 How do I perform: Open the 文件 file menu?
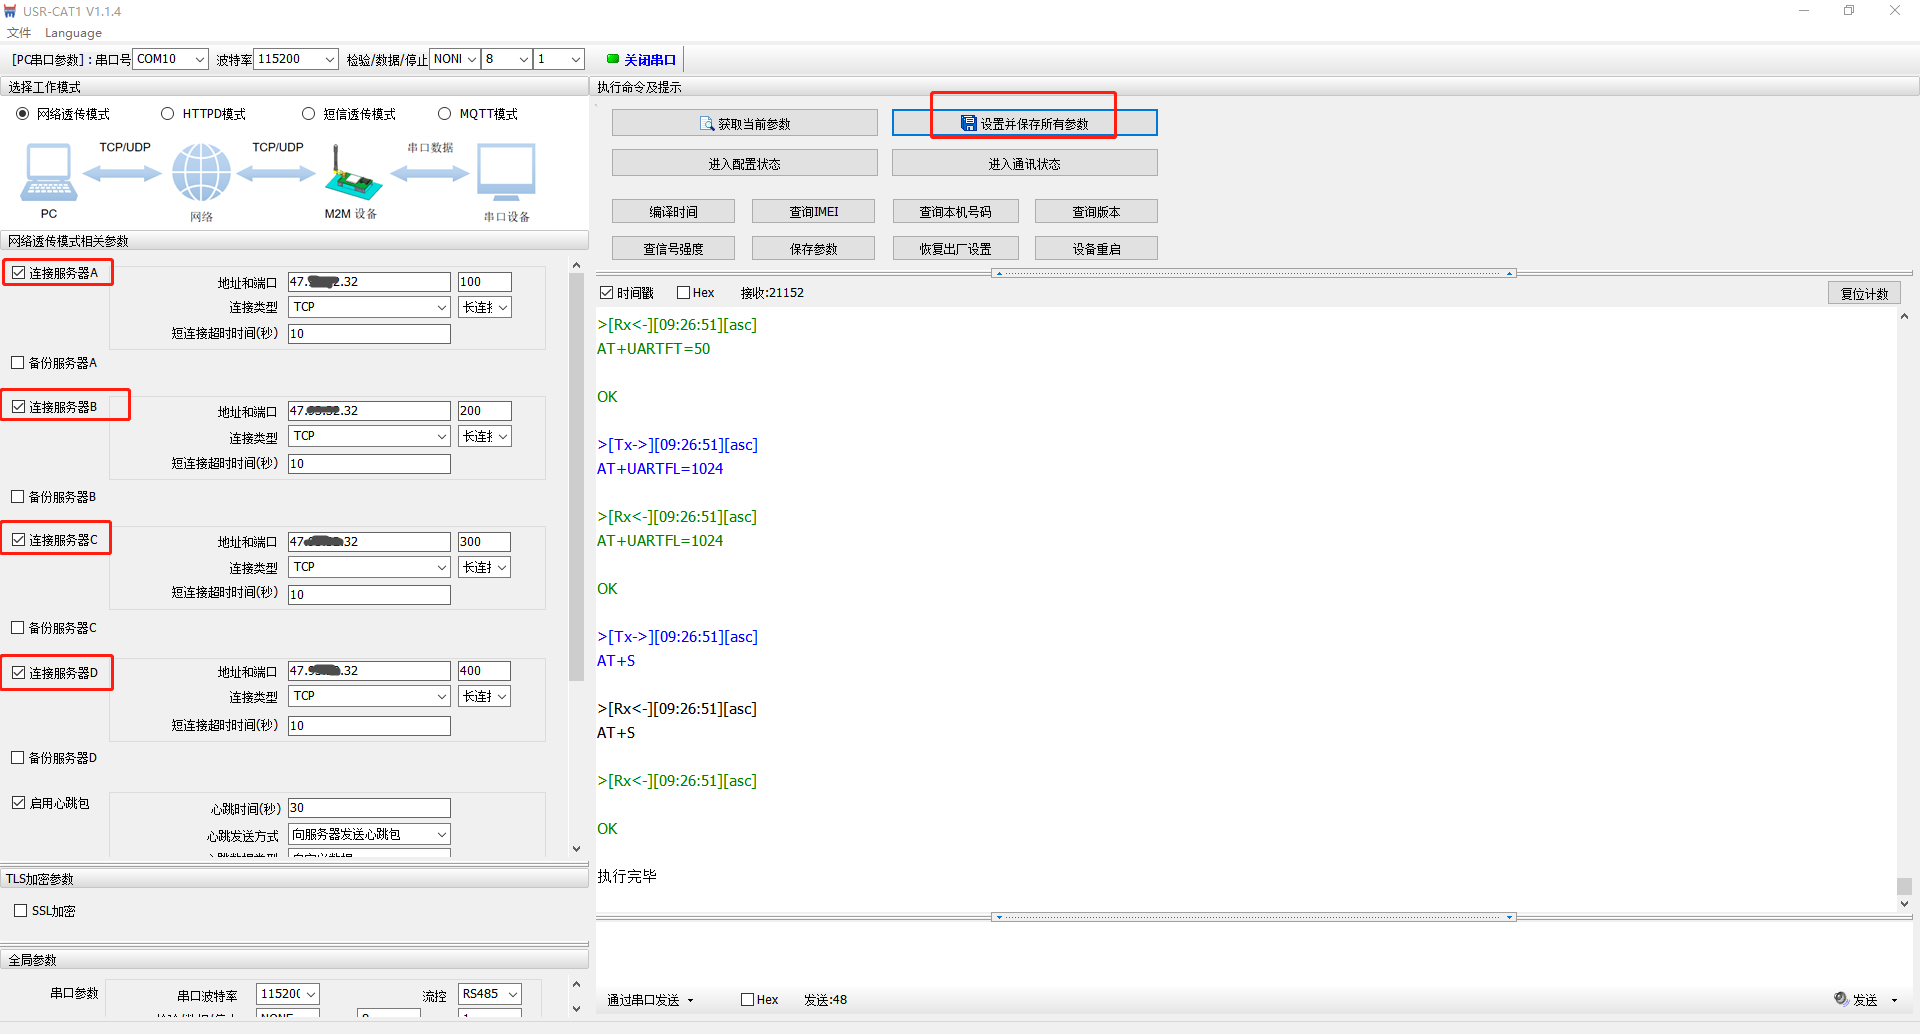pos(19,33)
